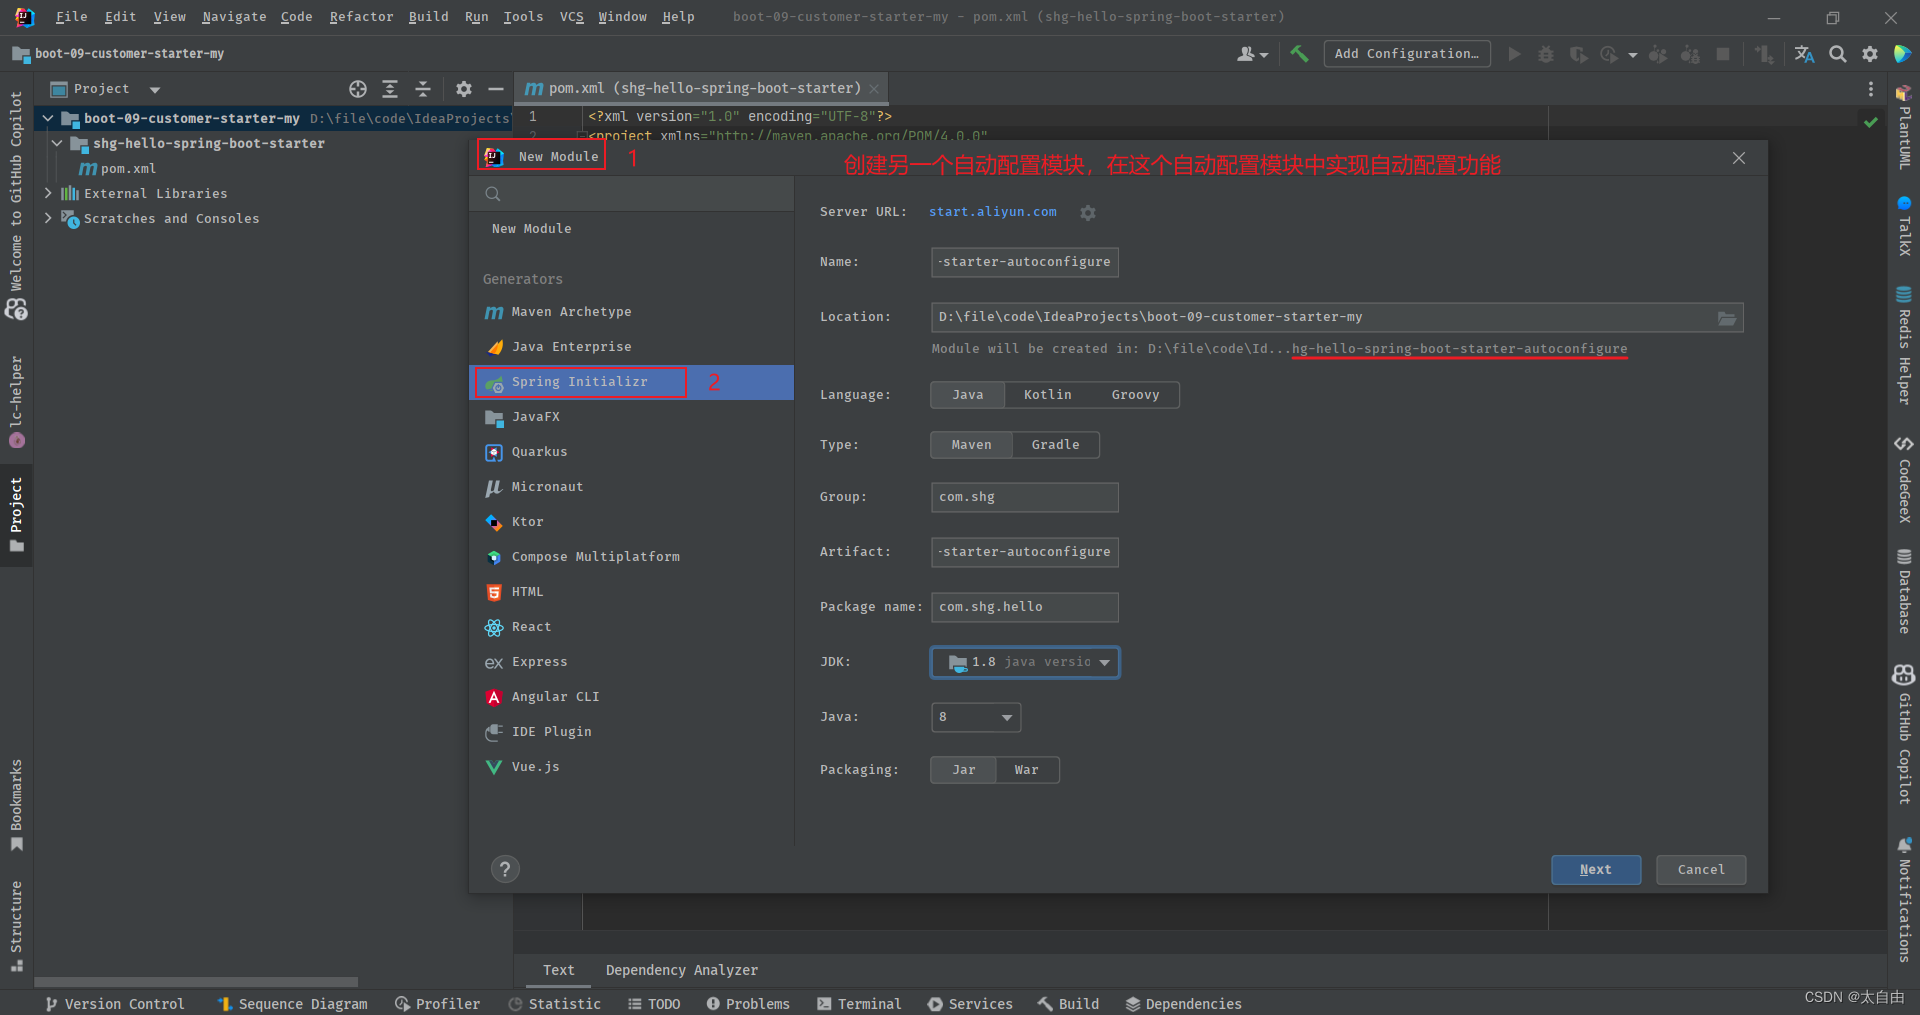The width and height of the screenshot is (1920, 1015).
Task: Open Notifications tool window
Action: point(1904,900)
